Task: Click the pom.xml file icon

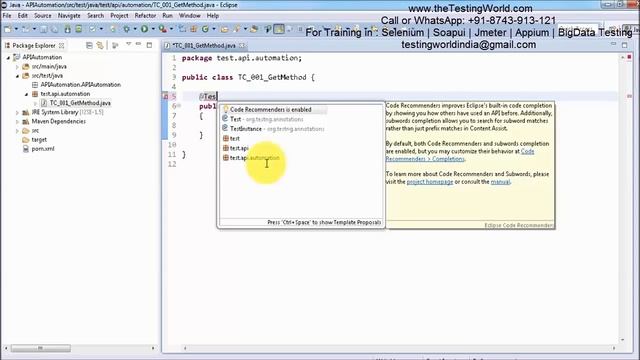Action: click(x=26, y=149)
